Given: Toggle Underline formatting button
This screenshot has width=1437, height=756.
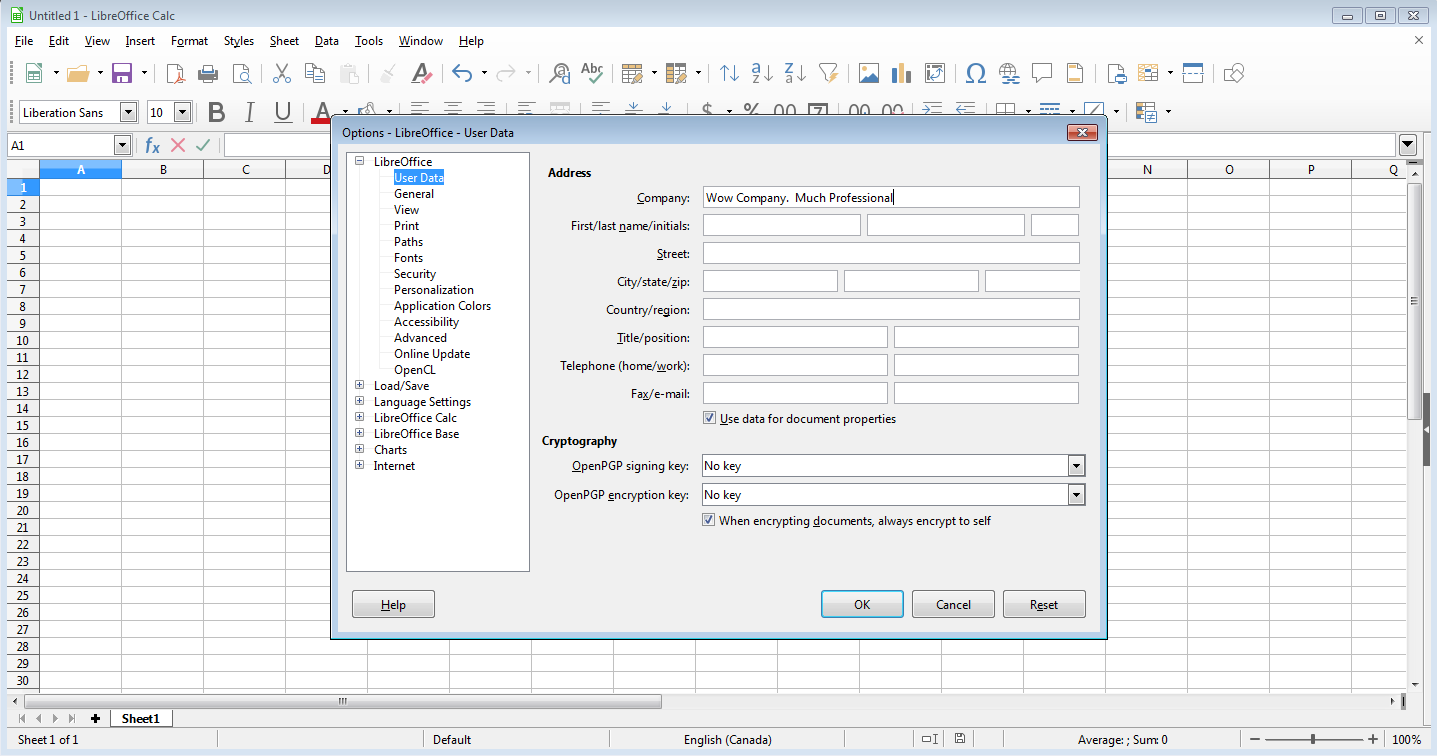Looking at the screenshot, I should click(x=283, y=112).
